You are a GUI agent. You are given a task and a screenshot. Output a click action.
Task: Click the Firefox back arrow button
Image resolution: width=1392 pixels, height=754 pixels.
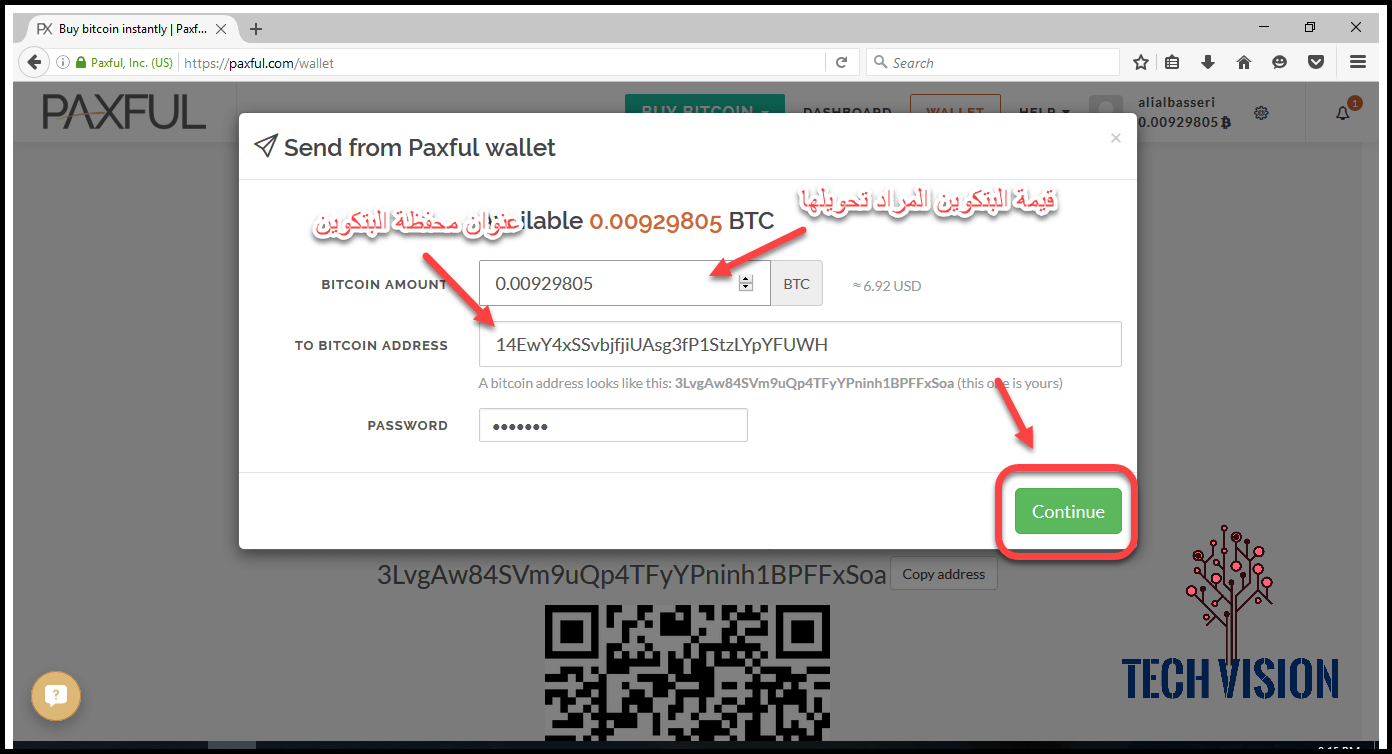[35, 62]
